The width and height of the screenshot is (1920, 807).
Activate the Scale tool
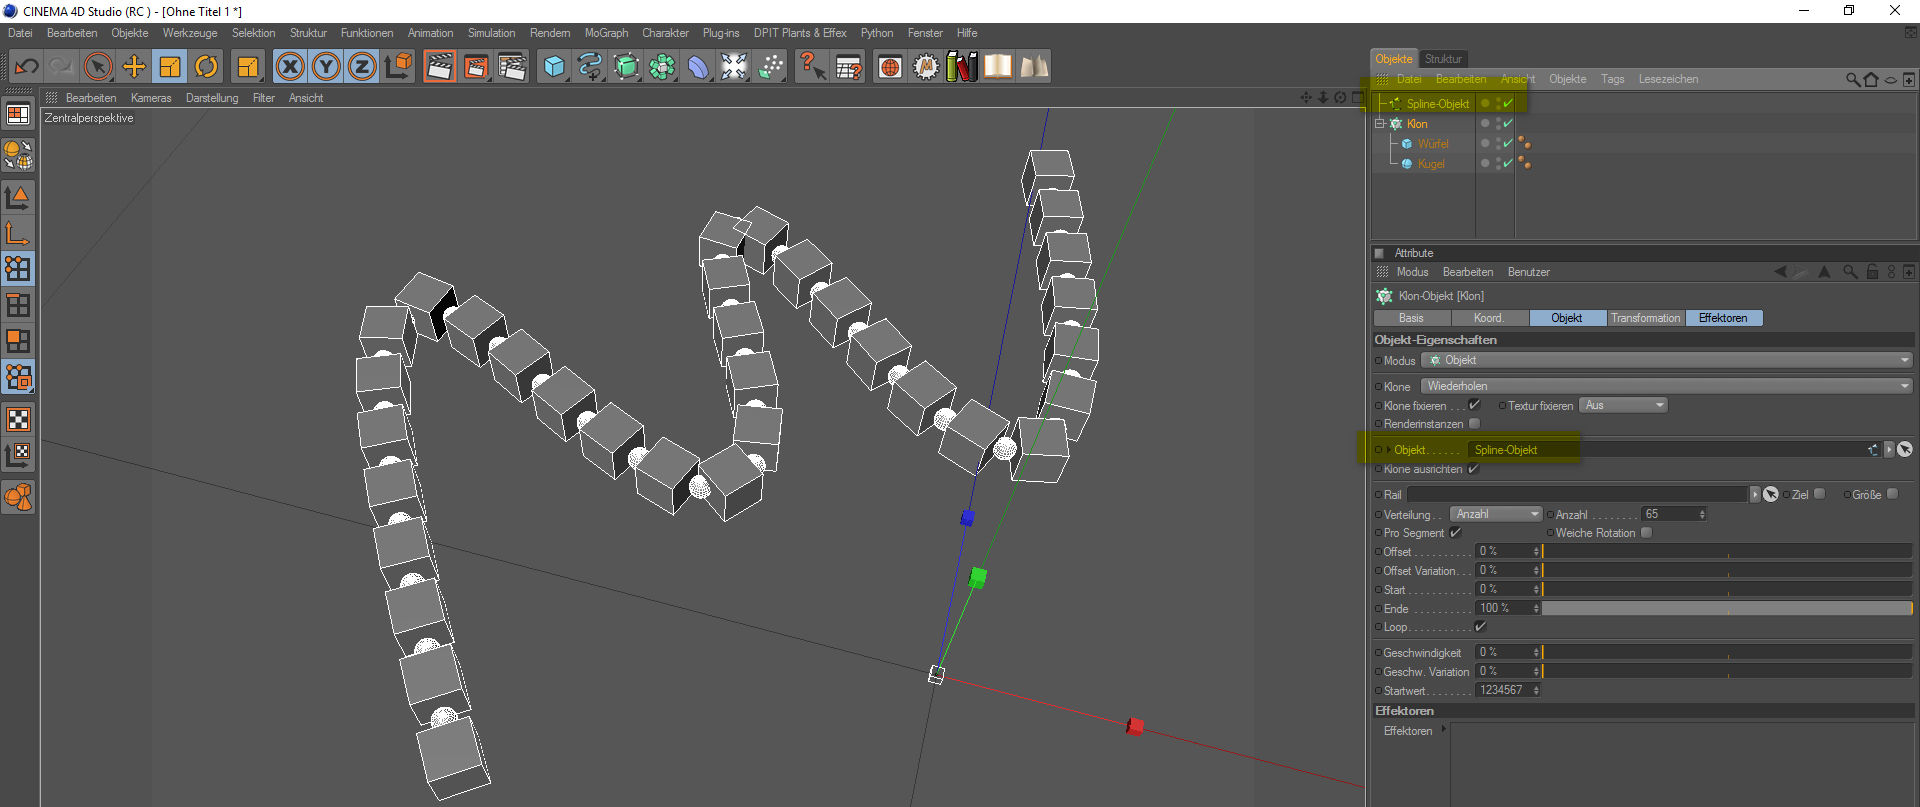tap(170, 67)
